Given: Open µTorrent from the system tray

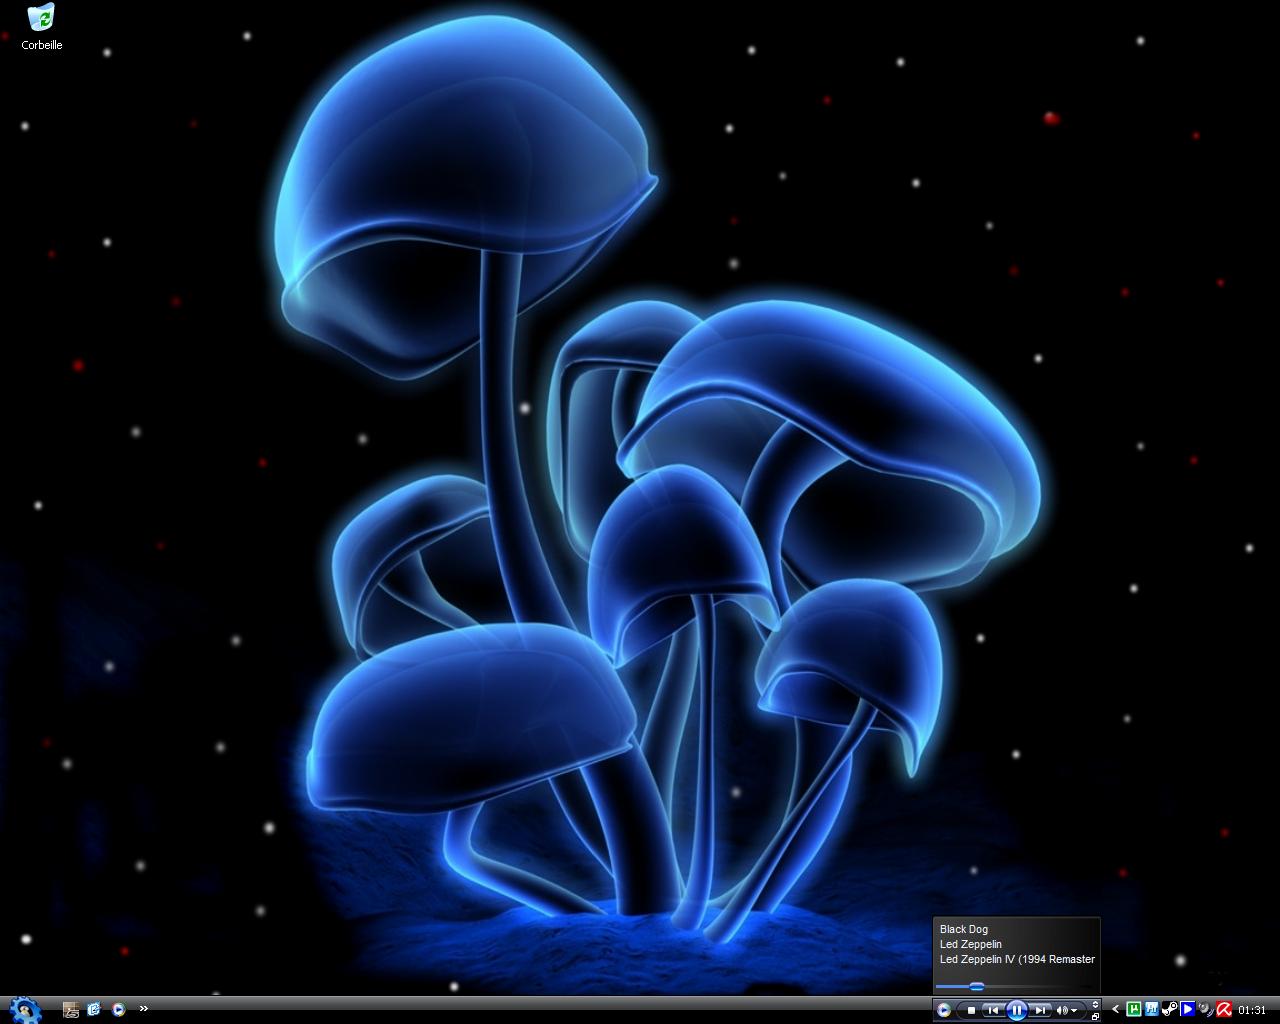Looking at the screenshot, I should pyautogui.click(x=1133, y=1009).
